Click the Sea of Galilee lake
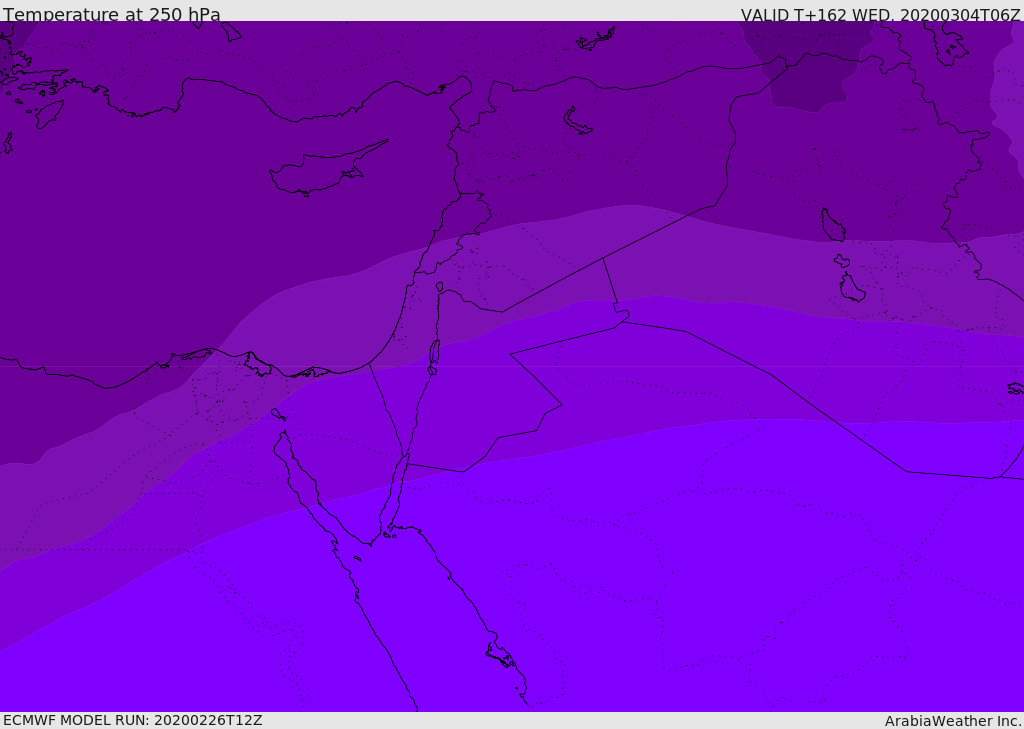The width and height of the screenshot is (1024, 729). [x=440, y=287]
